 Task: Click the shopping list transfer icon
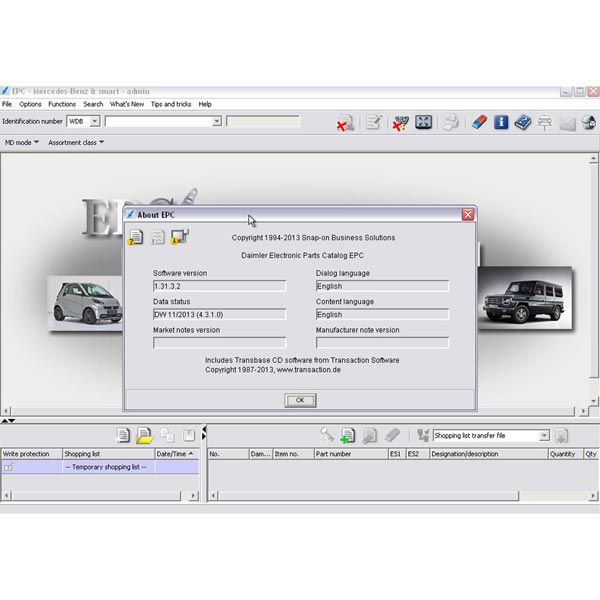point(423,435)
